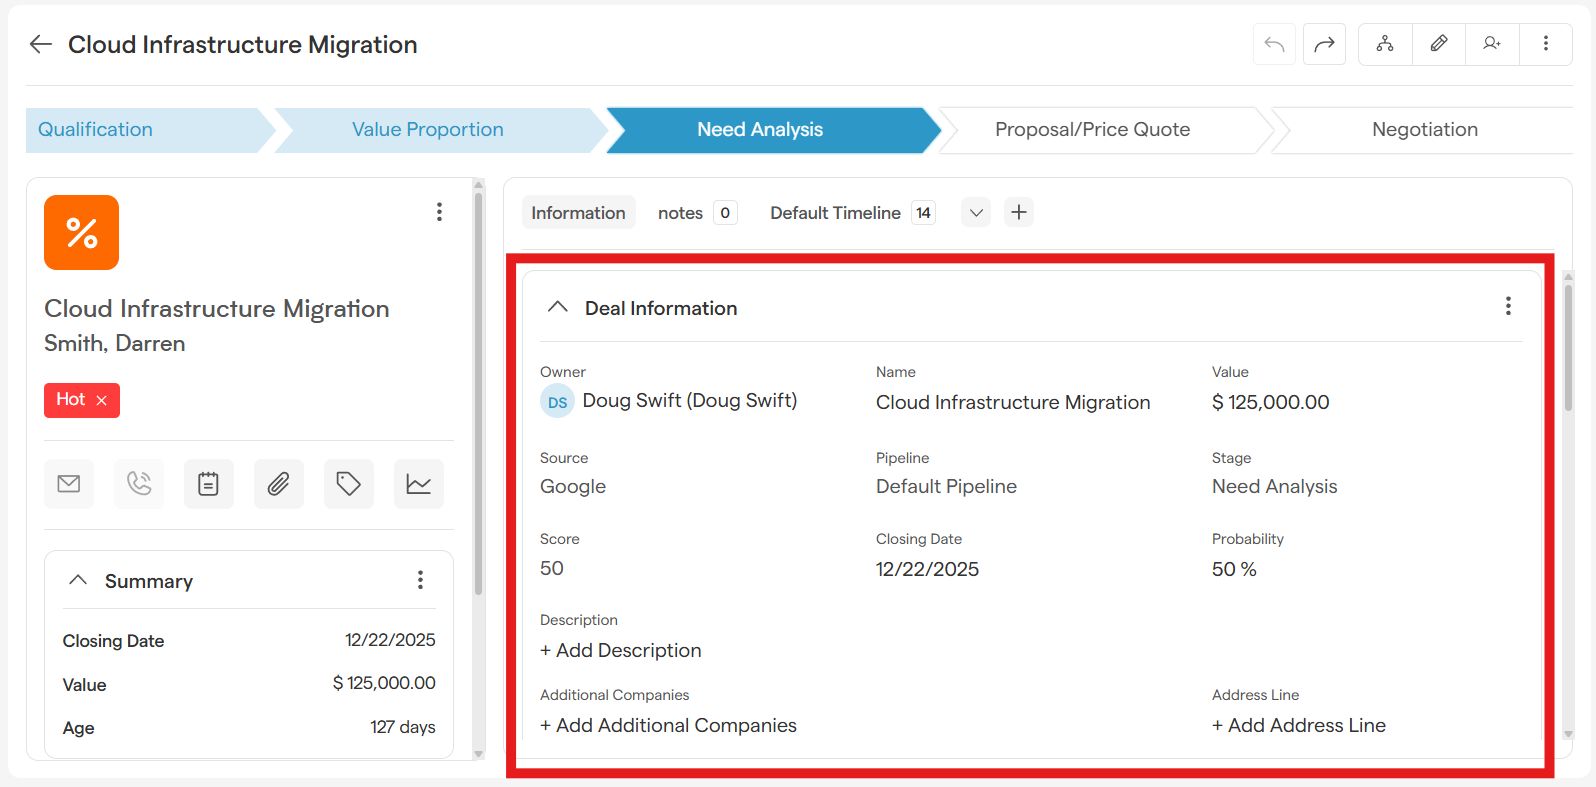Click the phone call icon

(x=139, y=484)
